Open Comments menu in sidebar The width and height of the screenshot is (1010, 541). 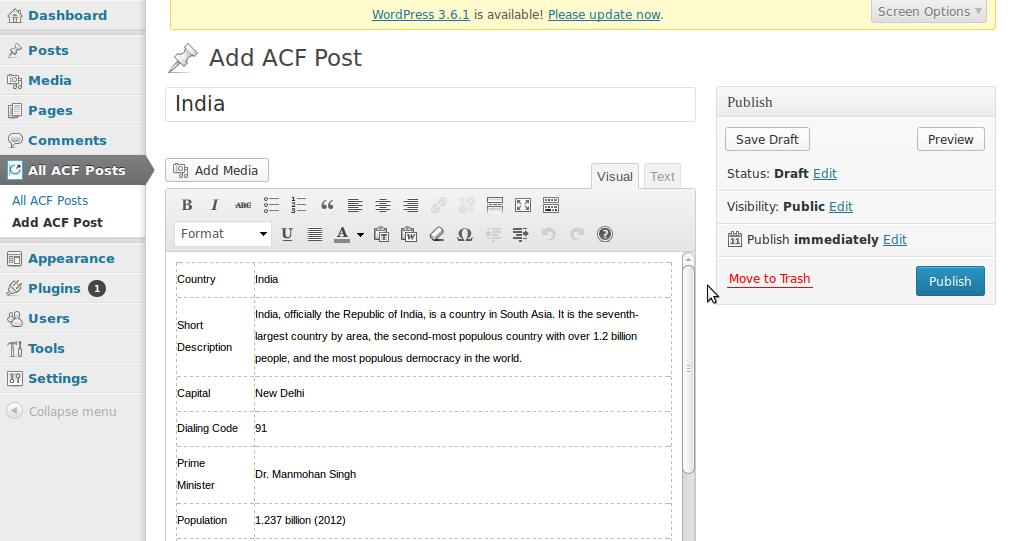pyautogui.click(x=67, y=140)
